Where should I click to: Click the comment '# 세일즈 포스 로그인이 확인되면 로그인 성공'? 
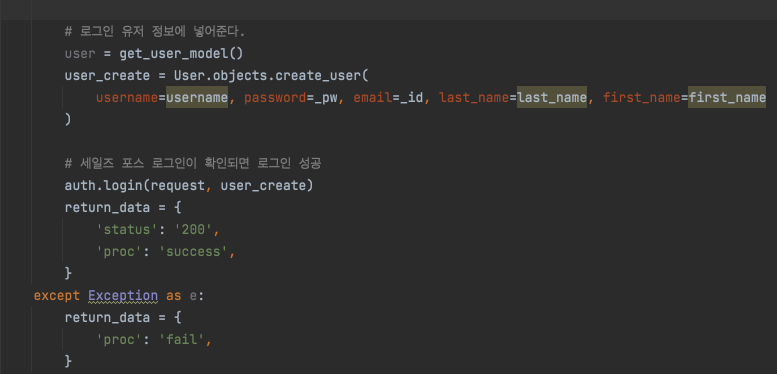click(193, 163)
